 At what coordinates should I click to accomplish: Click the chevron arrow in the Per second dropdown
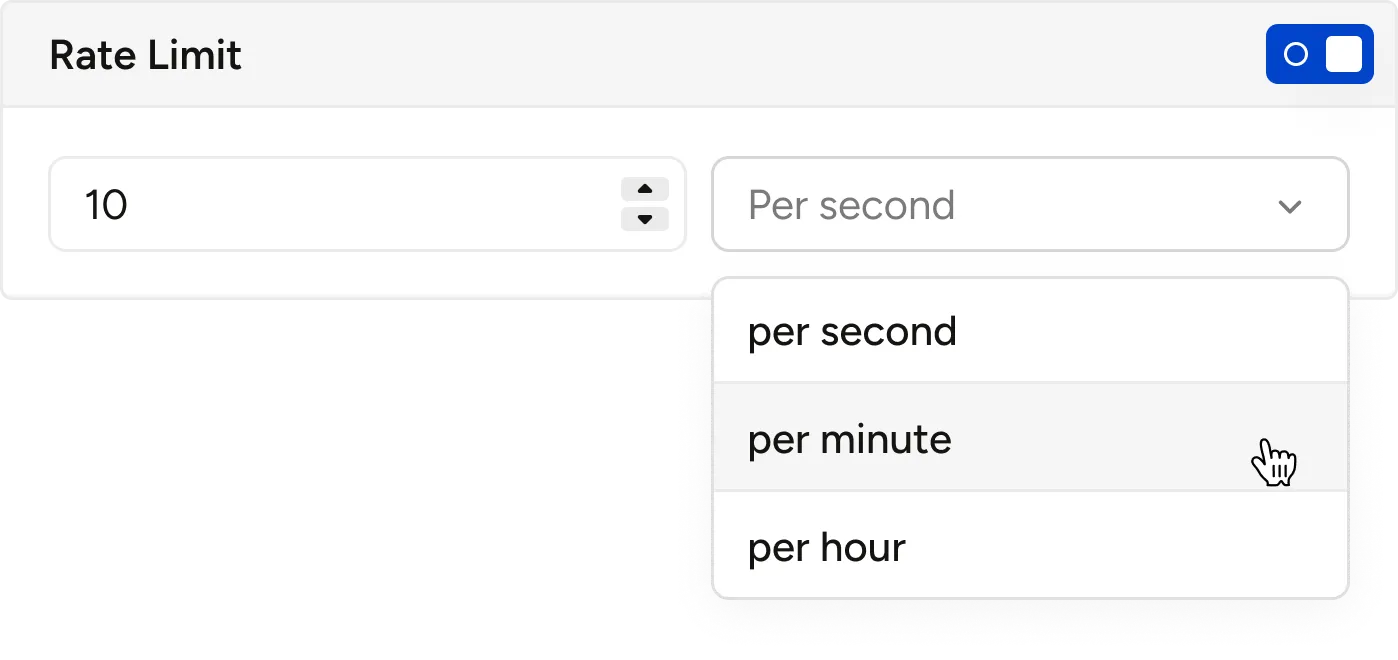coord(1290,206)
